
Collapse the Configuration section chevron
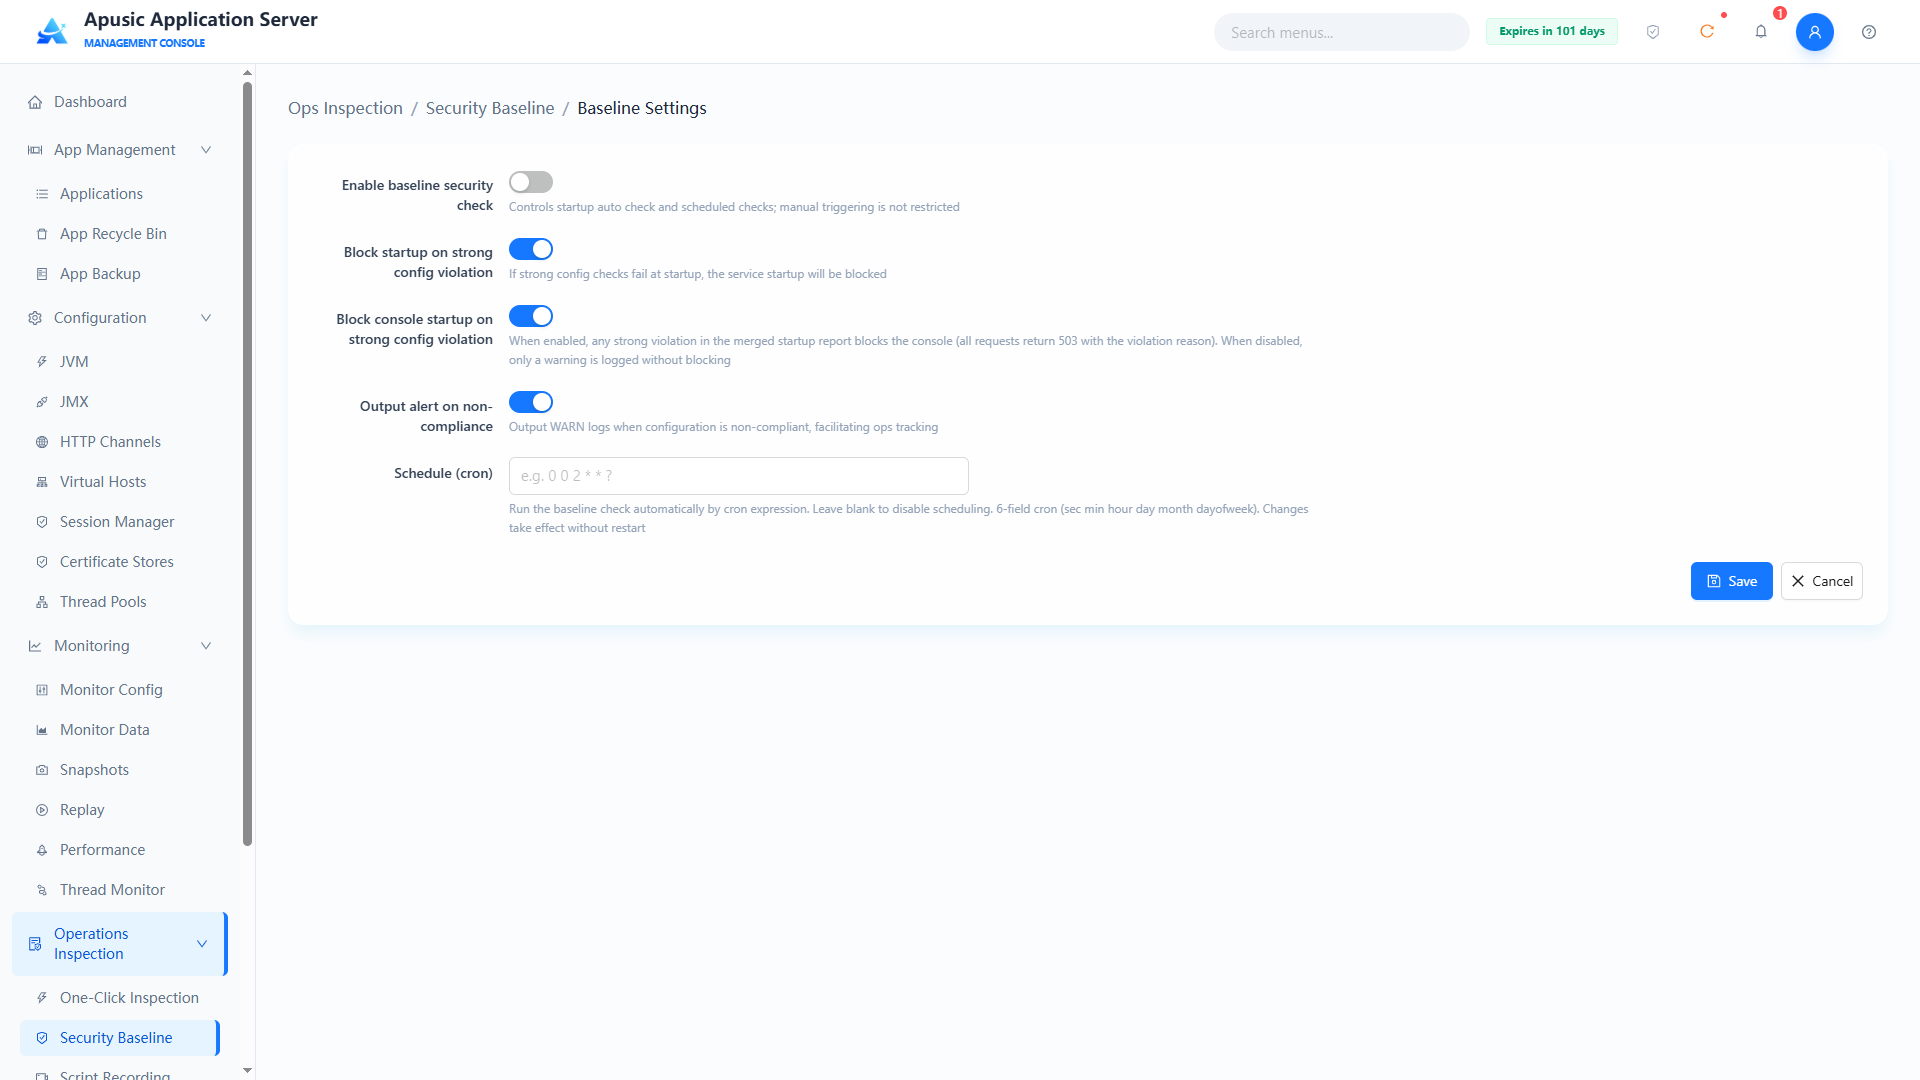206,318
